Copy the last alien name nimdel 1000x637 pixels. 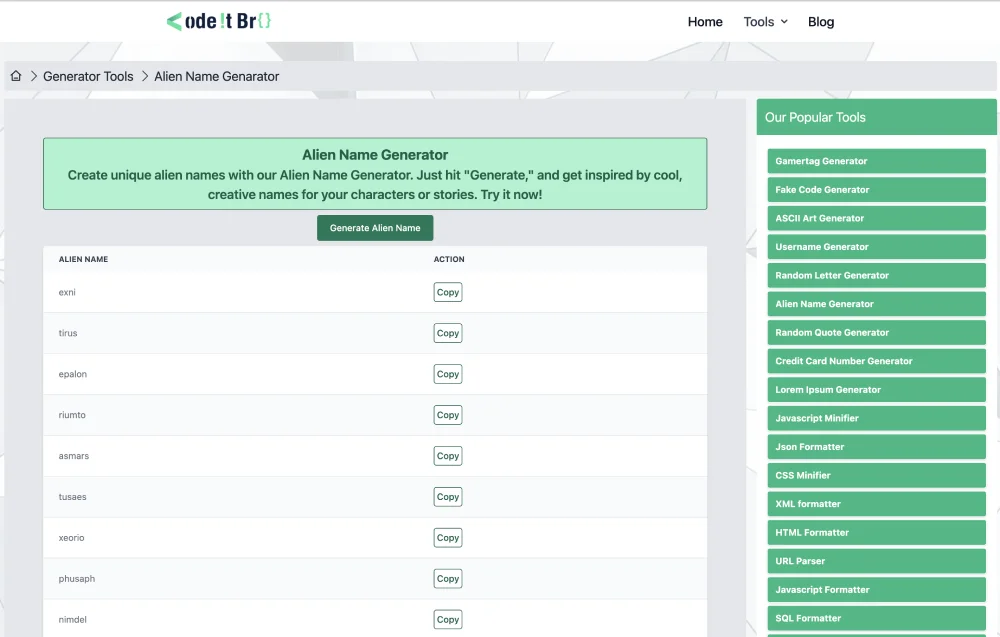point(447,618)
